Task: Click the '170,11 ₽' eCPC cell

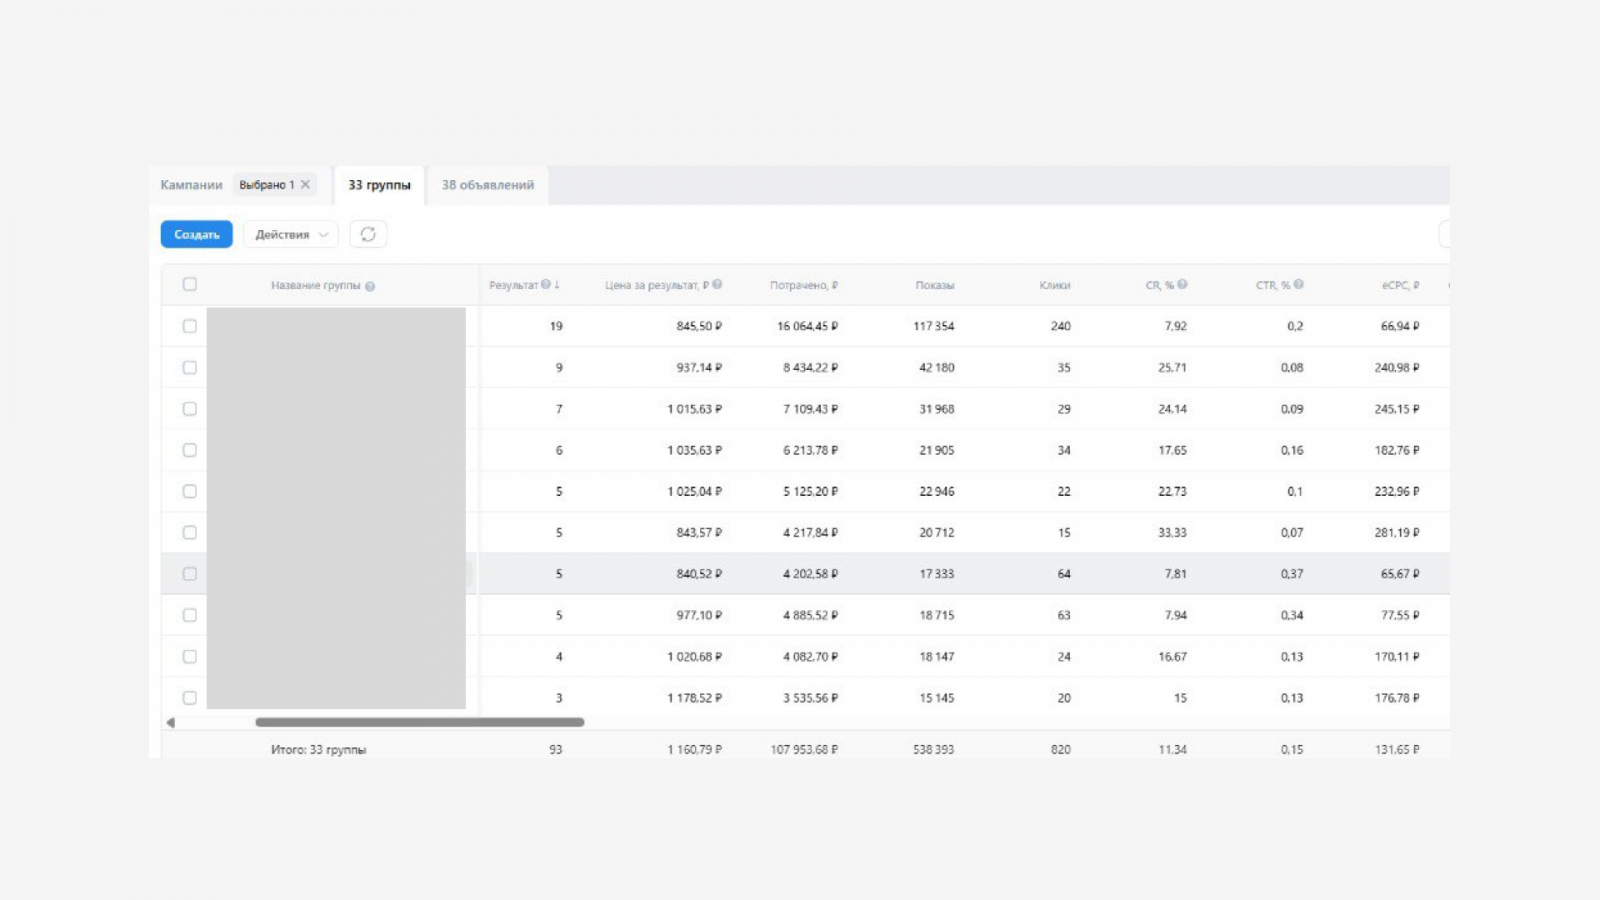Action: [1397, 657]
